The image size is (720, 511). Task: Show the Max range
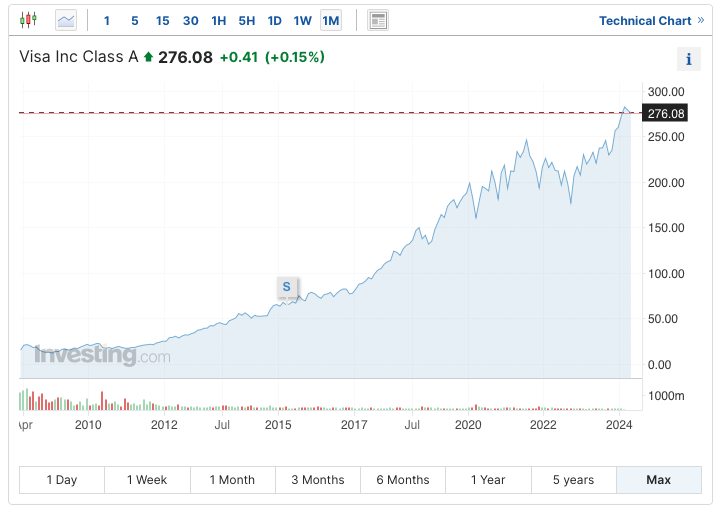coord(659,480)
